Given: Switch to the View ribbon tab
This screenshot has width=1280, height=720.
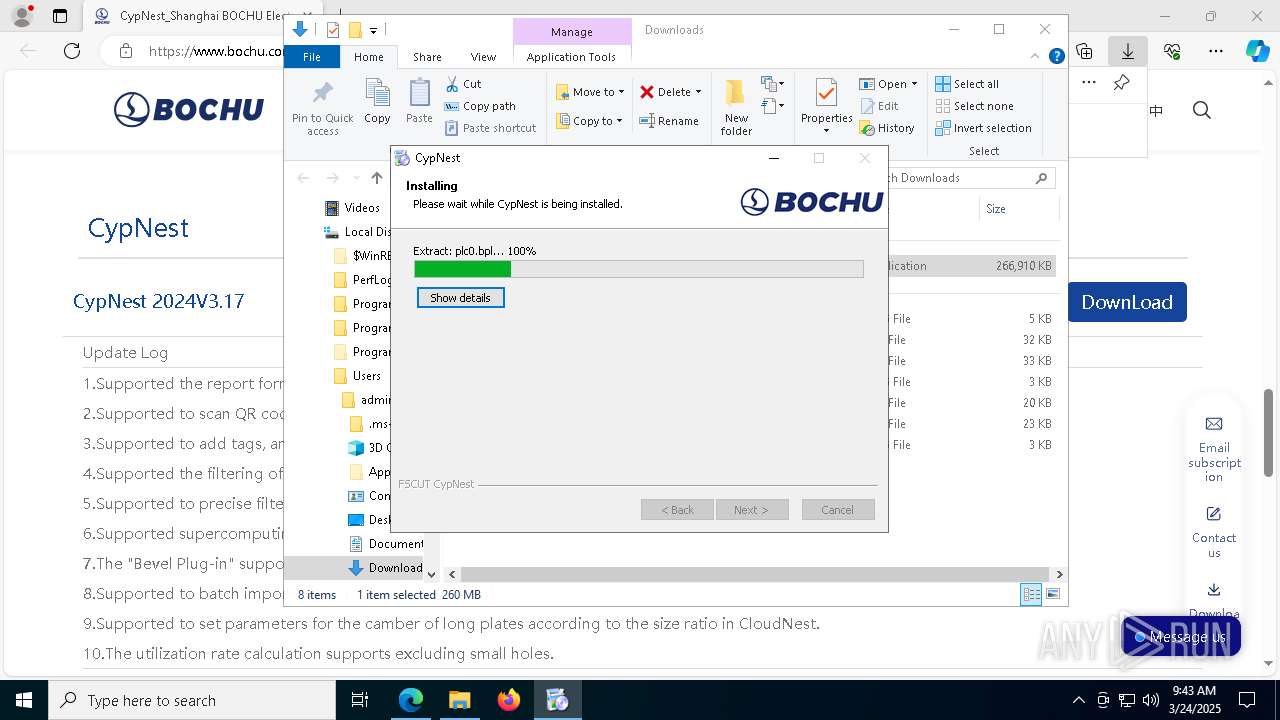Looking at the screenshot, I should (483, 57).
